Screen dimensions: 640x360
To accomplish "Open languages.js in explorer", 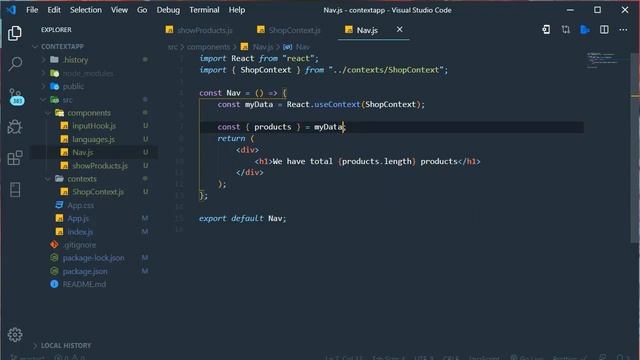I will coord(93,140).
